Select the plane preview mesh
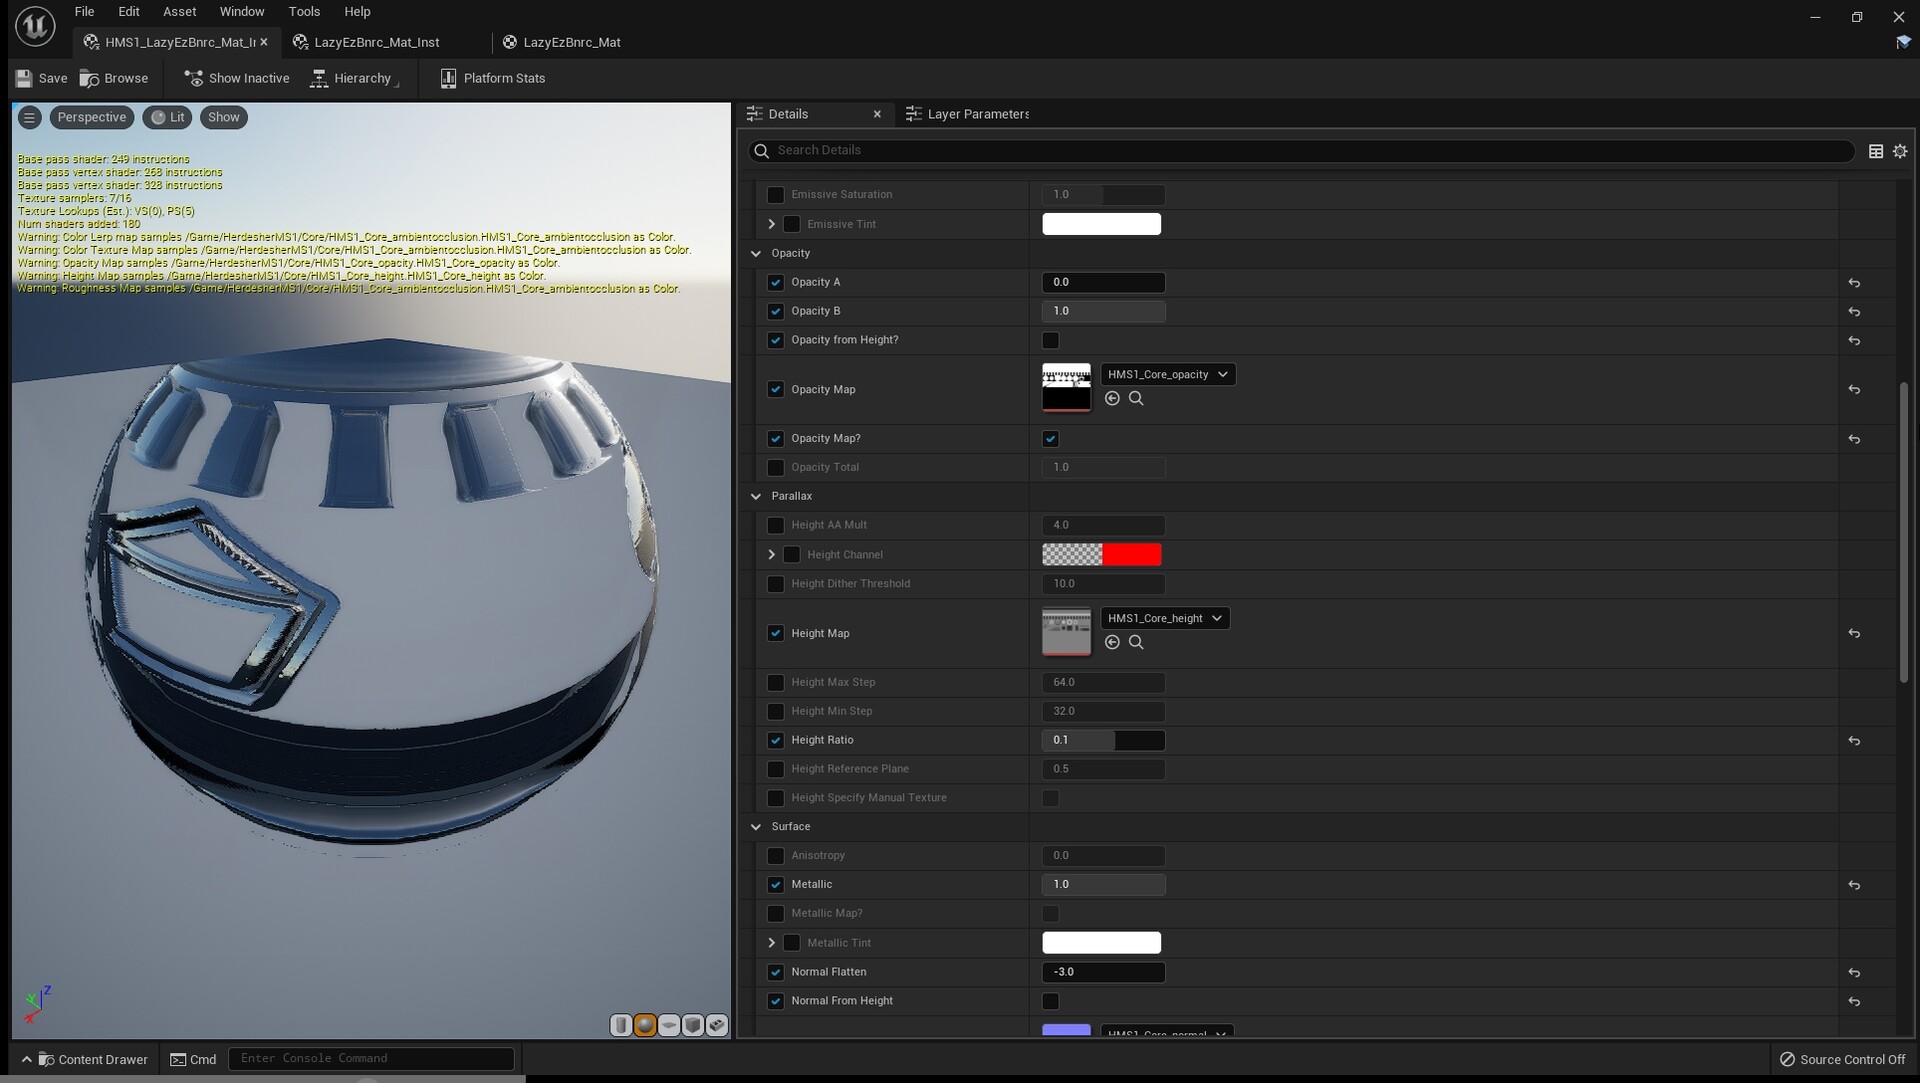Image resolution: width=1920 pixels, height=1083 pixels. click(669, 1025)
